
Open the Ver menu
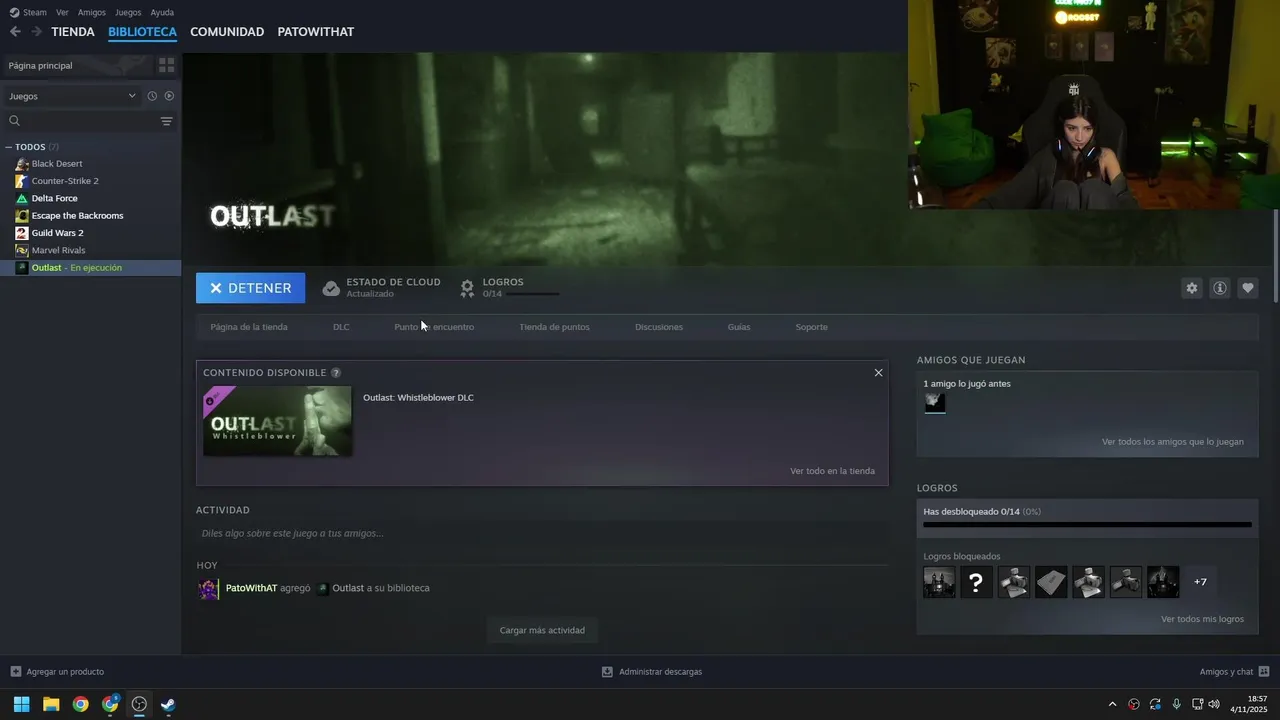(x=62, y=12)
